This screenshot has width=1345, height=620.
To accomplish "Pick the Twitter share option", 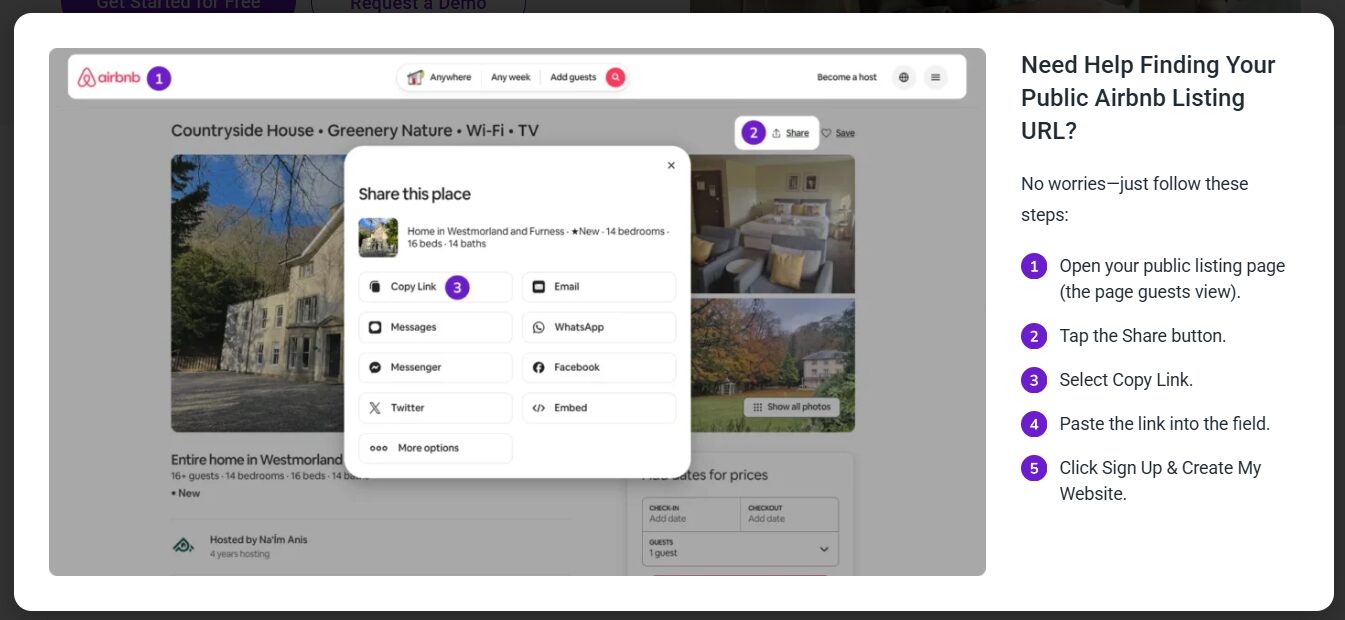I will pyautogui.click(x=435, y=408).
